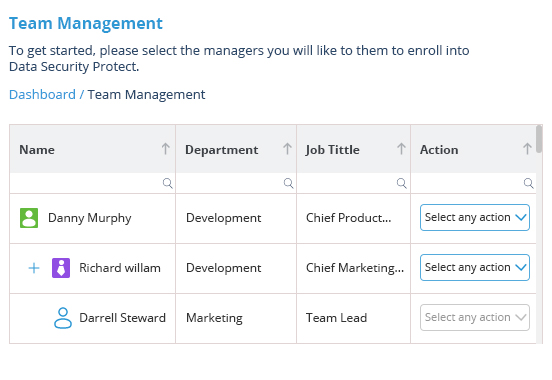The height and width of the screenshot is (380, 552).
Task: Click the Marketing department cell
Action: point(236,318)
